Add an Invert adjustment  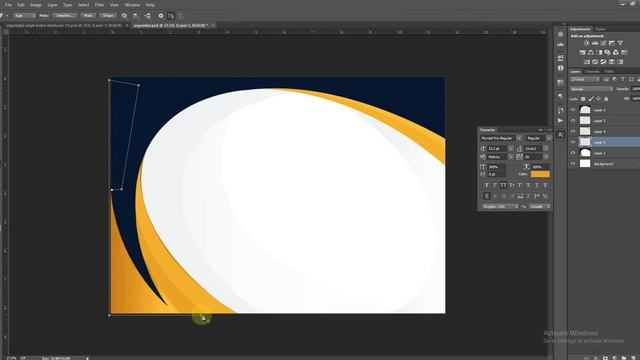(587, 62)
